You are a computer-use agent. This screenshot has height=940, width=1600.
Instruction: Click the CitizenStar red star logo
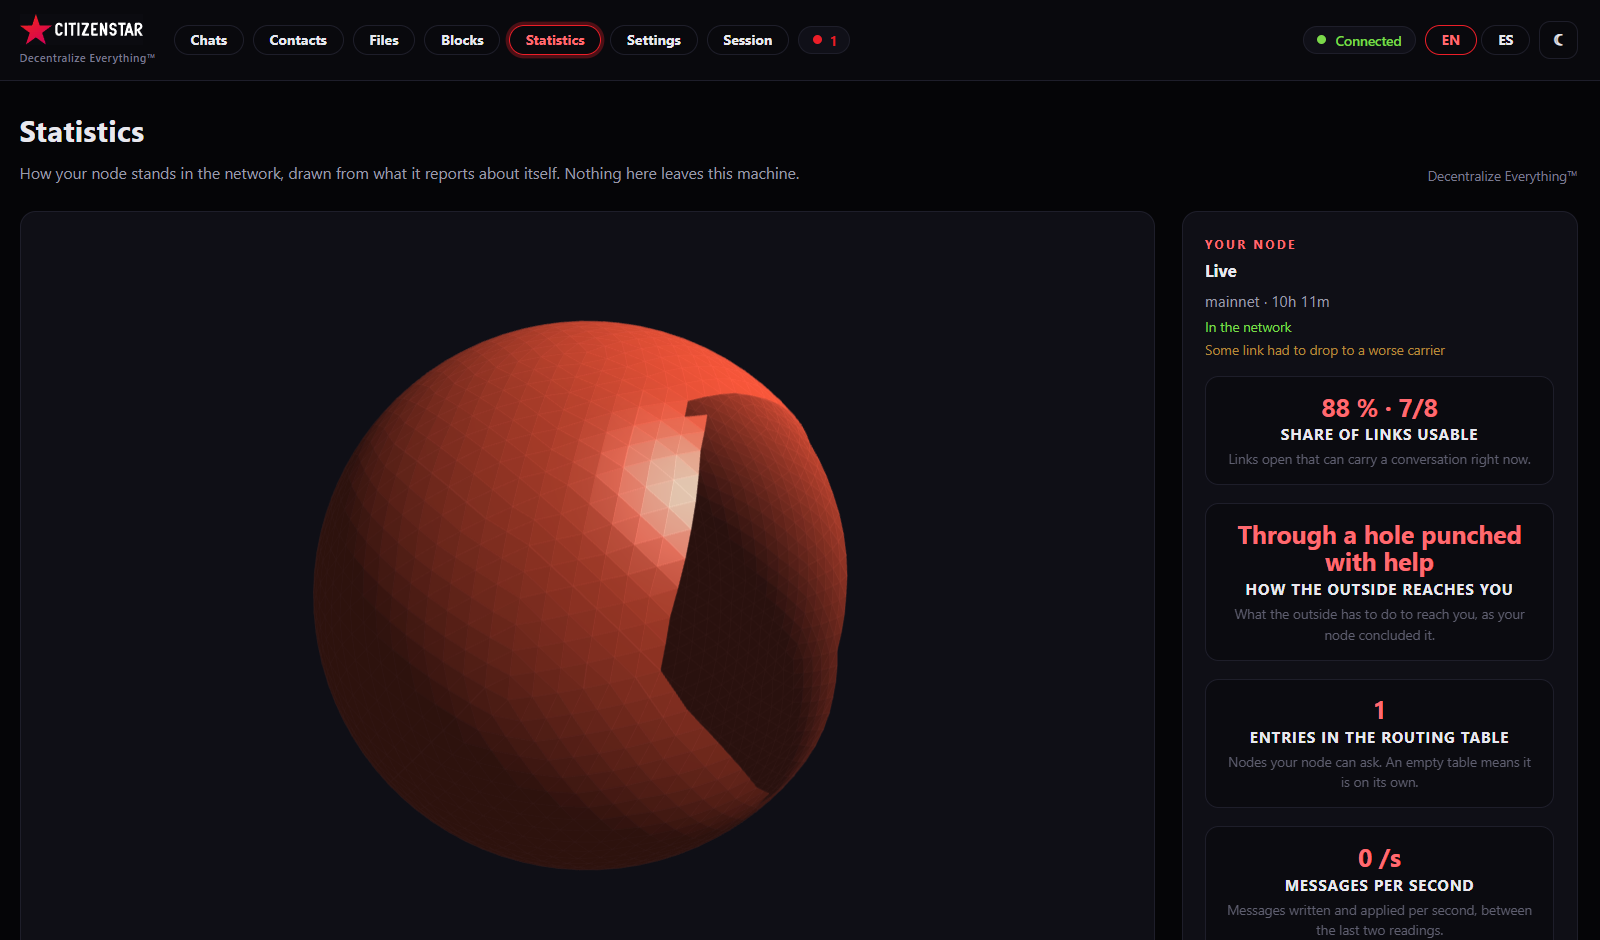pyautogui.click(x=35, y=29)
